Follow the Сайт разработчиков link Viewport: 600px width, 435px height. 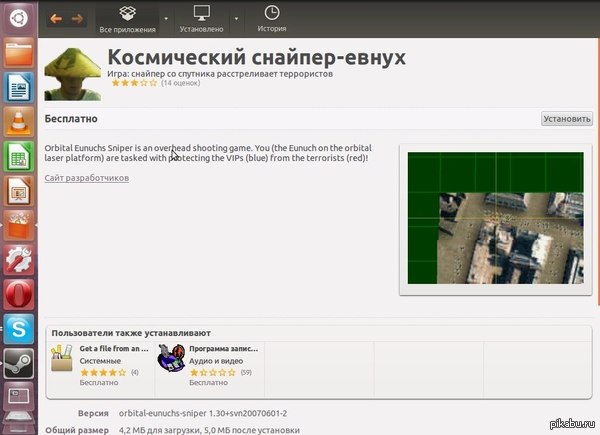(87, 178)
